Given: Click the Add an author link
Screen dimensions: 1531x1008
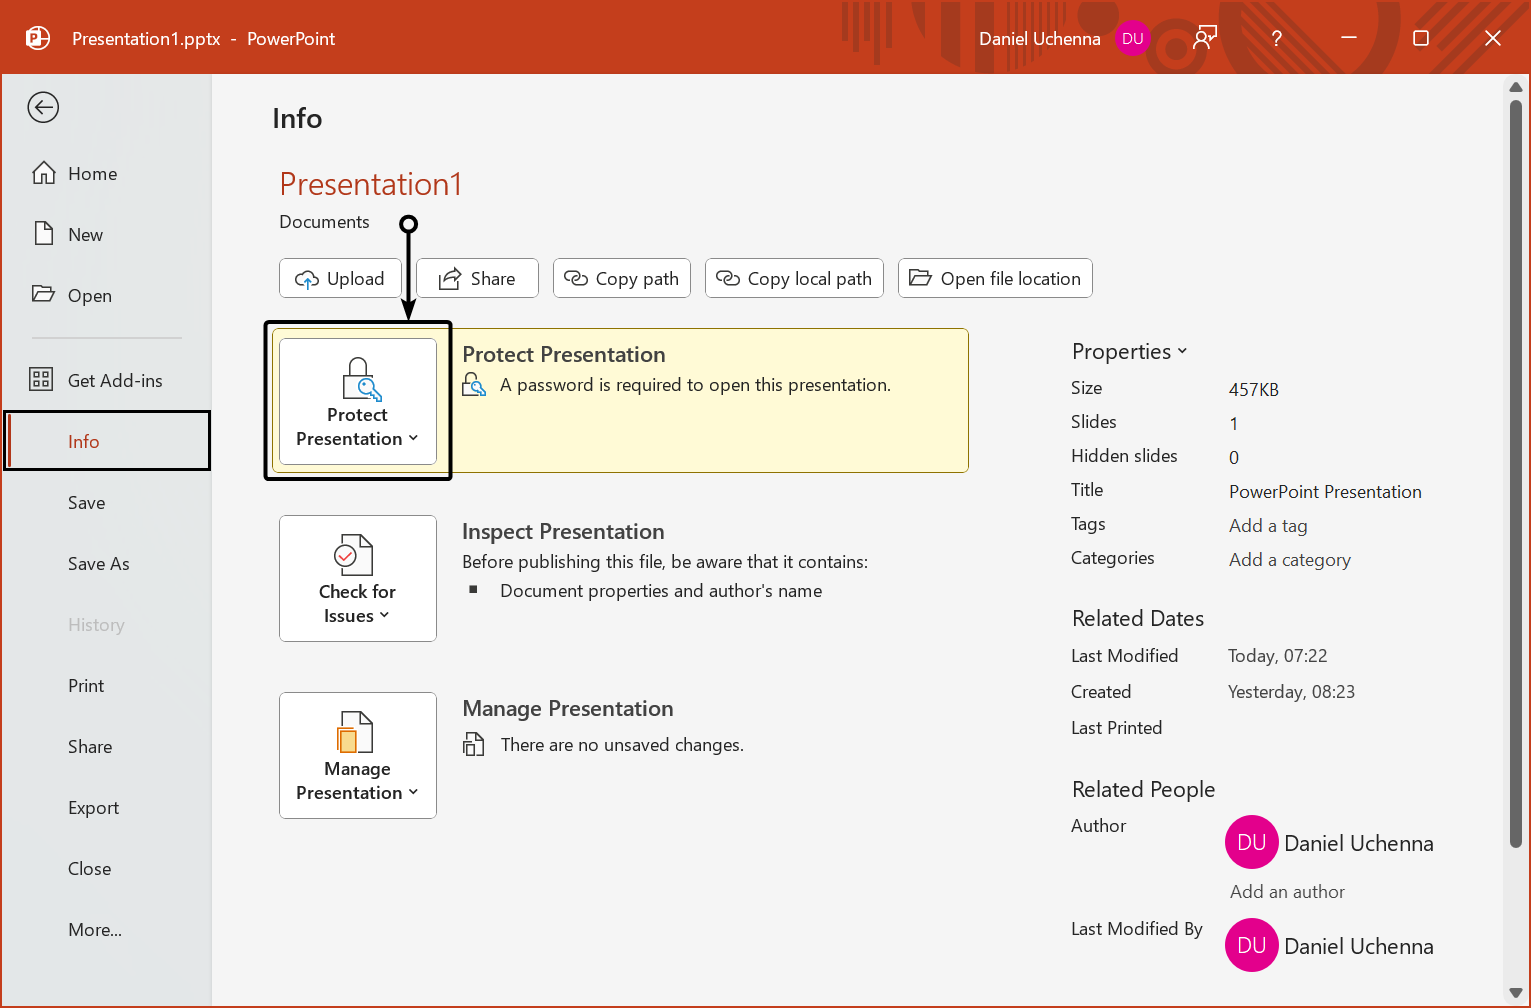Looking at the screenshot, I should pyautogui.click(x=1287, y=891).
